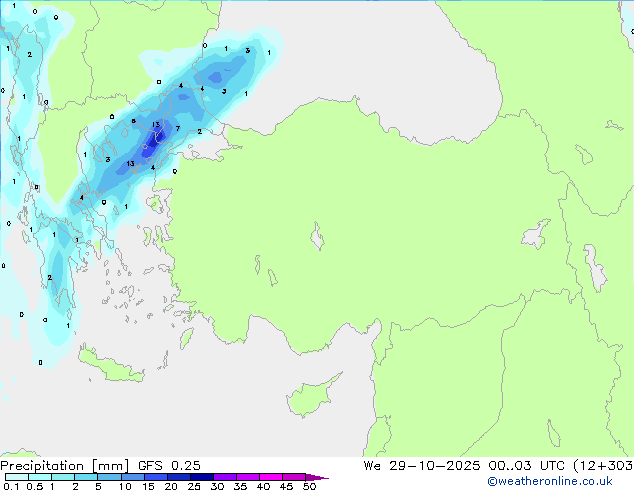Click the legend label "30"
634x490 pixels.
[x=217, y=486]
